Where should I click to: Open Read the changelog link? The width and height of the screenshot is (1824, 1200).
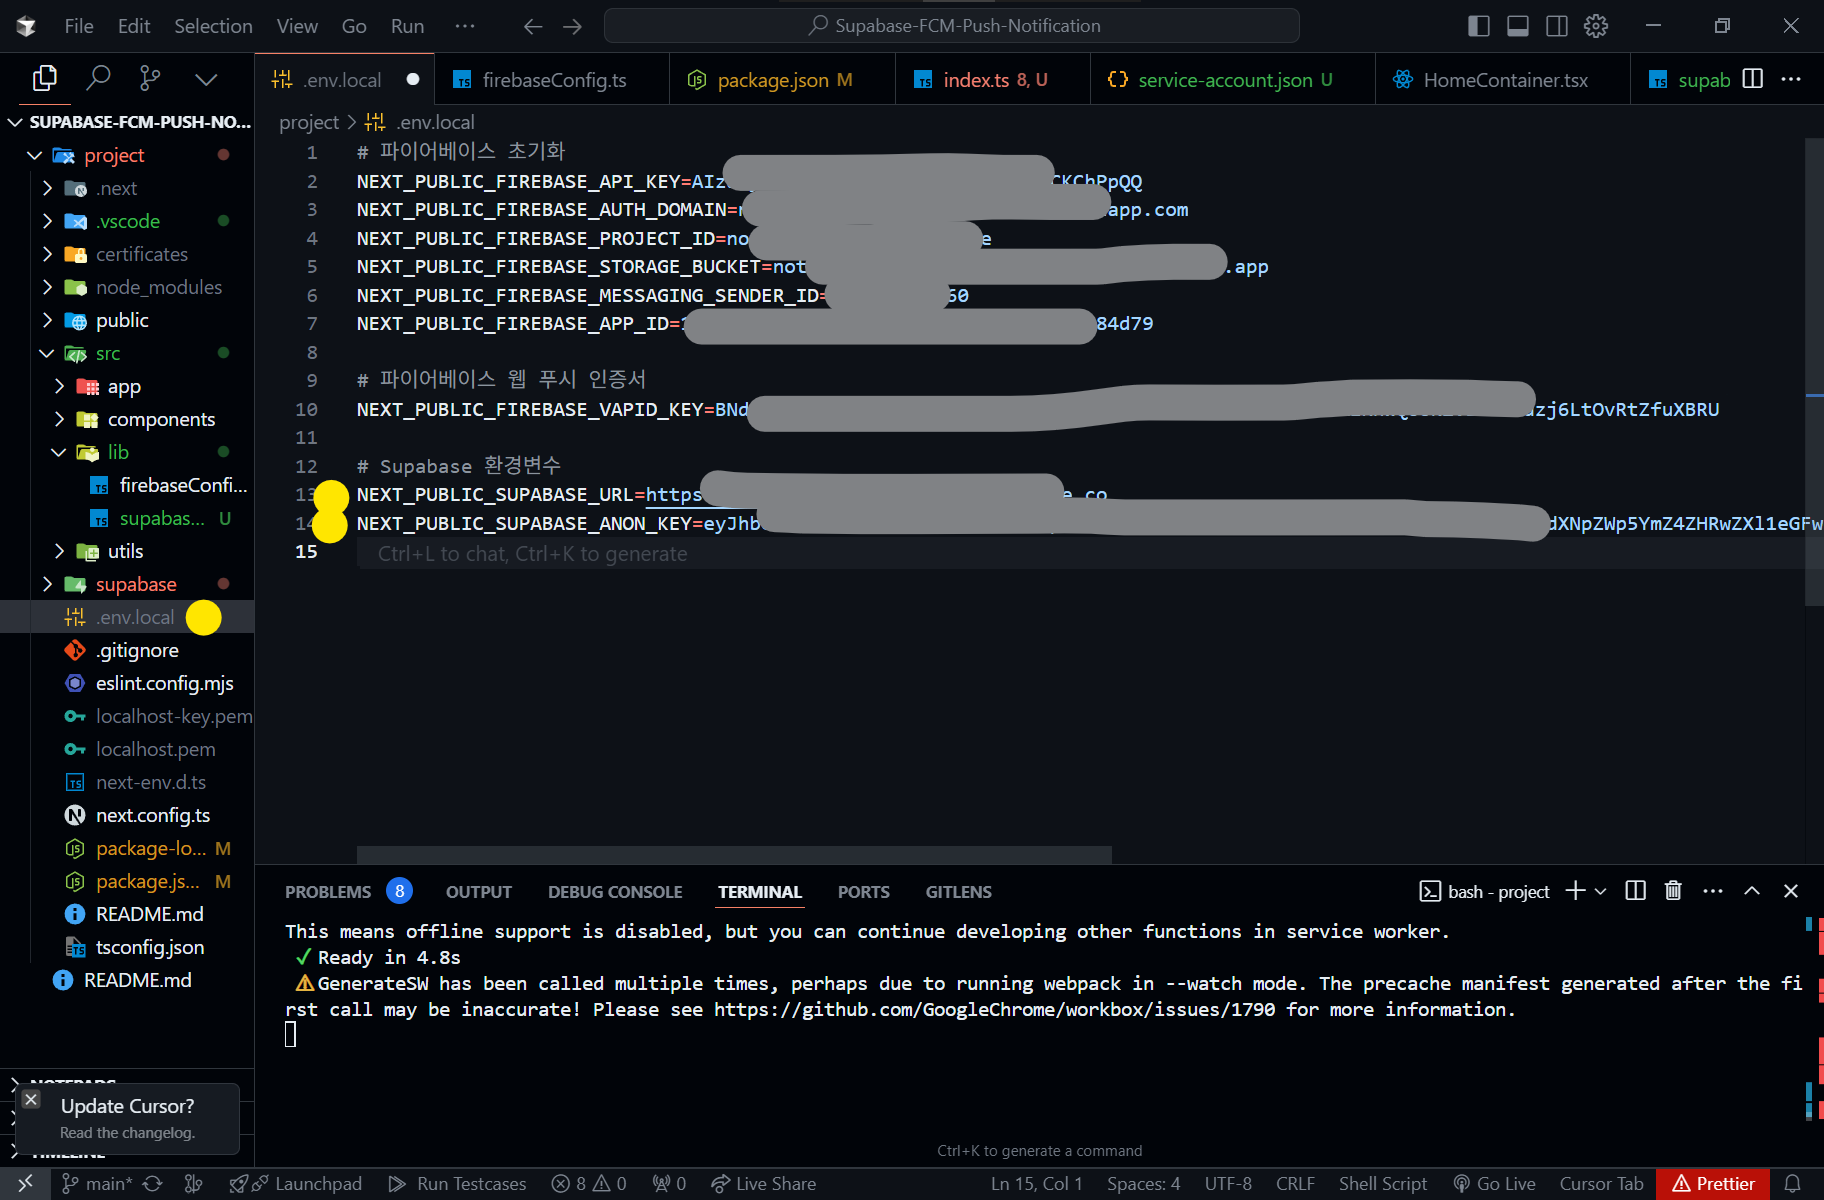[x=127, y=1133]
